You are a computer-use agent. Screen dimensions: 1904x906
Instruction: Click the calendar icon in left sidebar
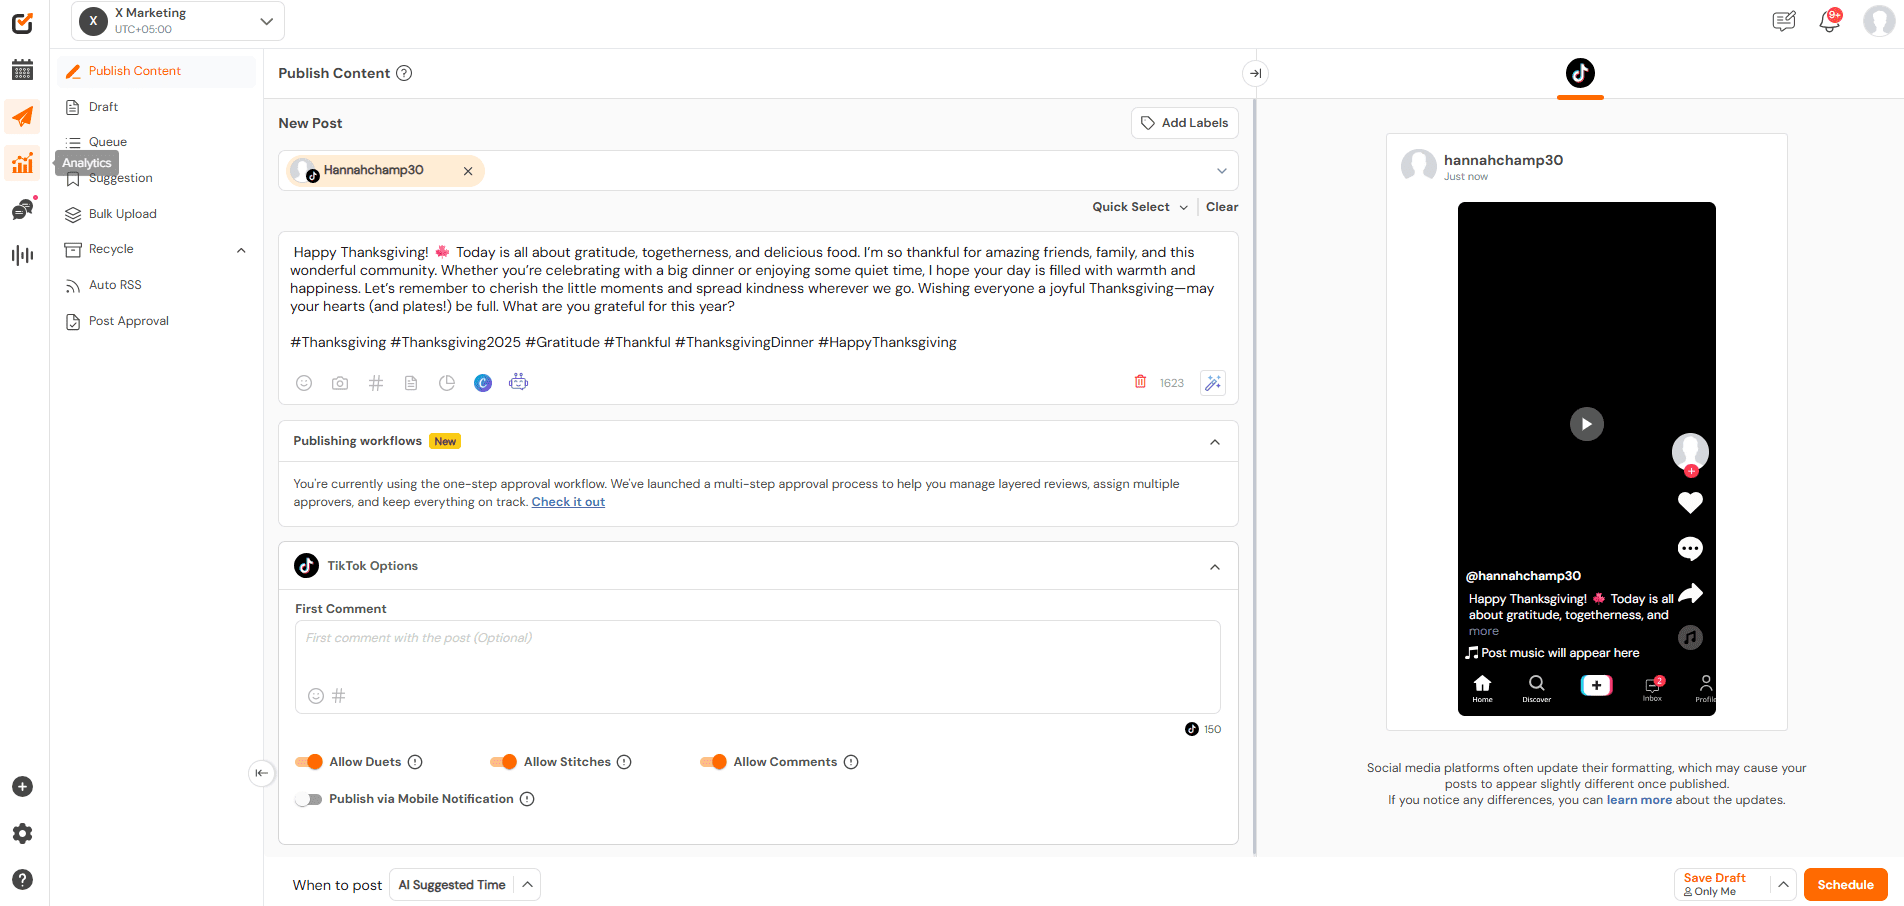[22, 70]
